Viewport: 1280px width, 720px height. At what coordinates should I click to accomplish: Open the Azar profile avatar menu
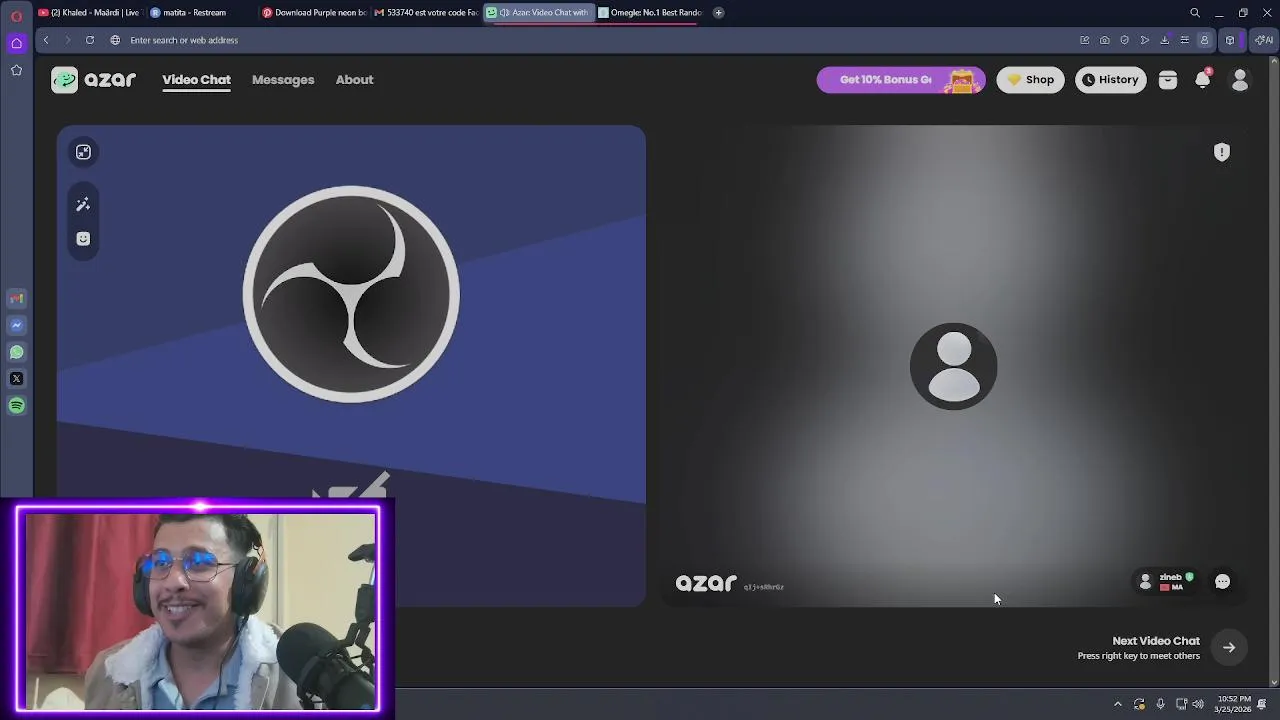point(1240,80)
